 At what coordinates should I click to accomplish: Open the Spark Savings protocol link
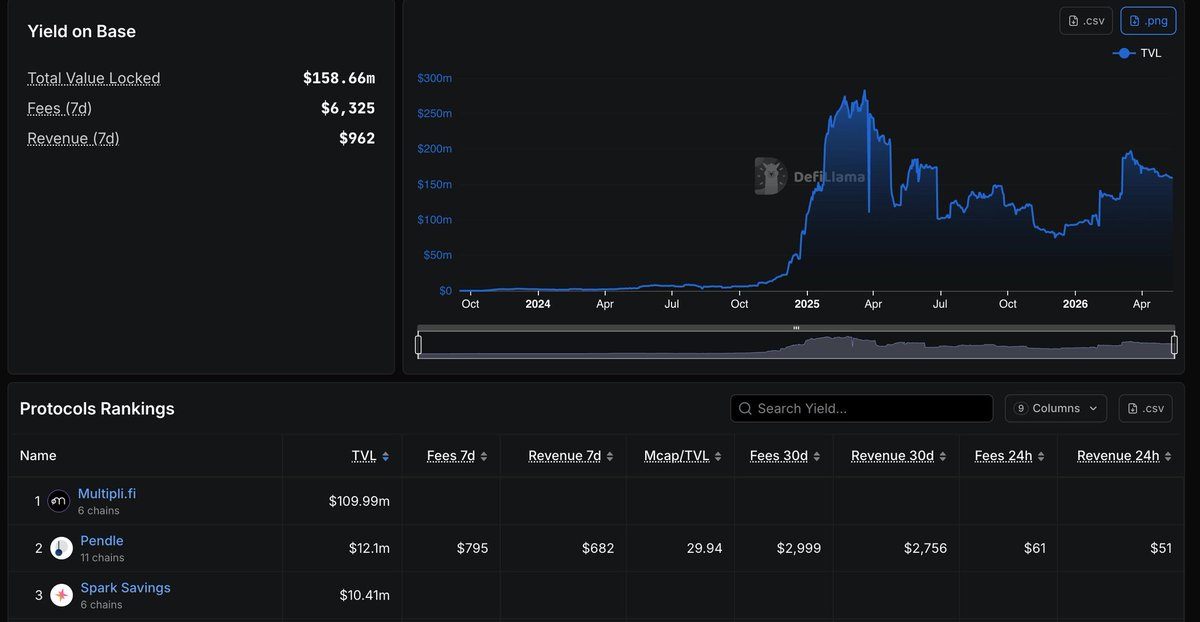[126, 588]
